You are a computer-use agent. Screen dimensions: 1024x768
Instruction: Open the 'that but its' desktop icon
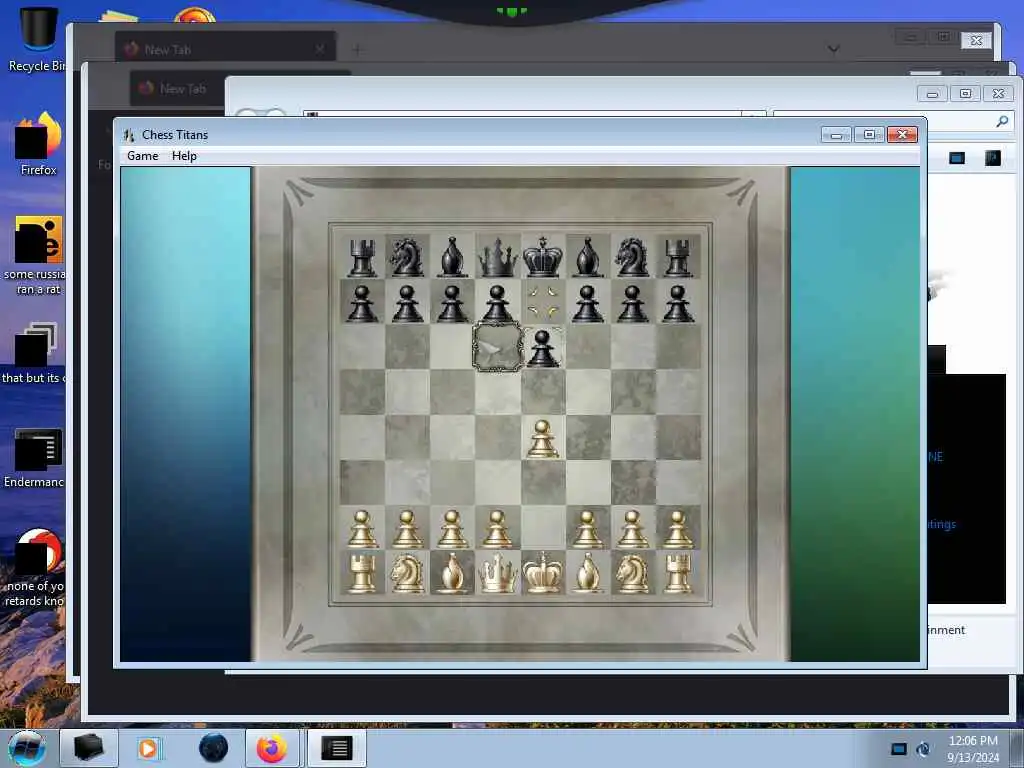pos(36,353)
